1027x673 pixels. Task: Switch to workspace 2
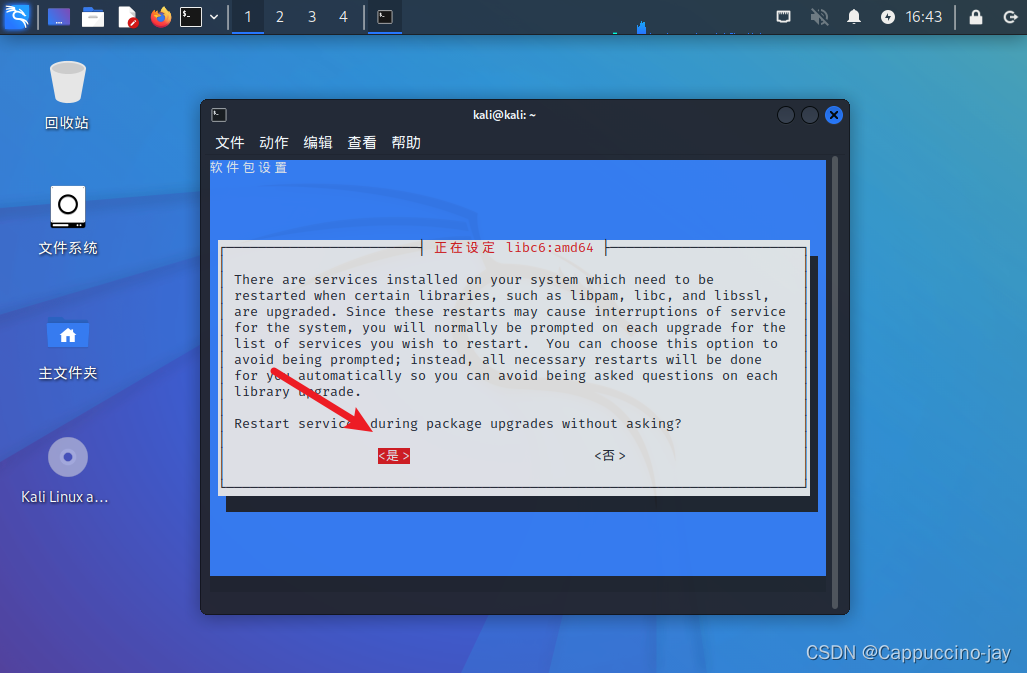tap(280, 17)
